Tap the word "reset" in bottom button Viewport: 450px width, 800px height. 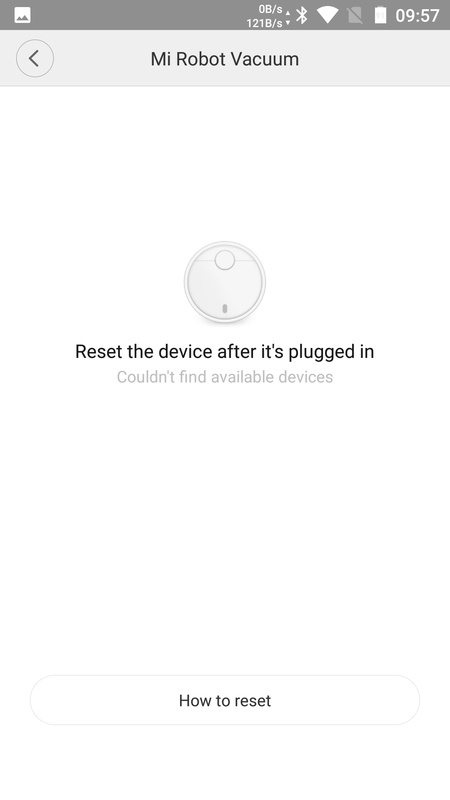[x=250, y=701]
